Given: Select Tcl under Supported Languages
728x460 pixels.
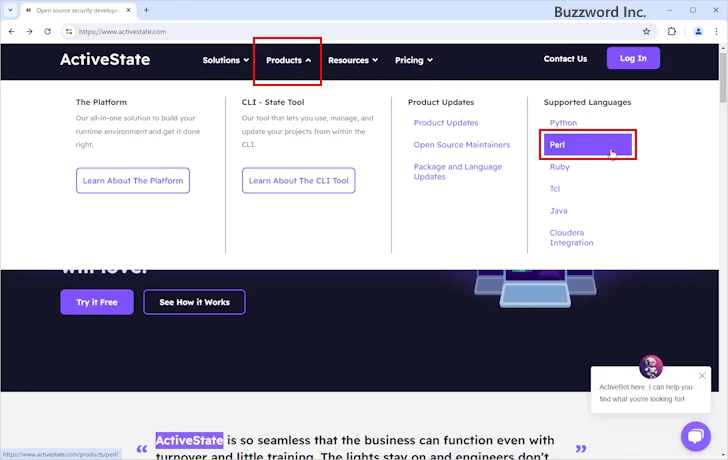Looking at the screenshot, I should point(555,188).
